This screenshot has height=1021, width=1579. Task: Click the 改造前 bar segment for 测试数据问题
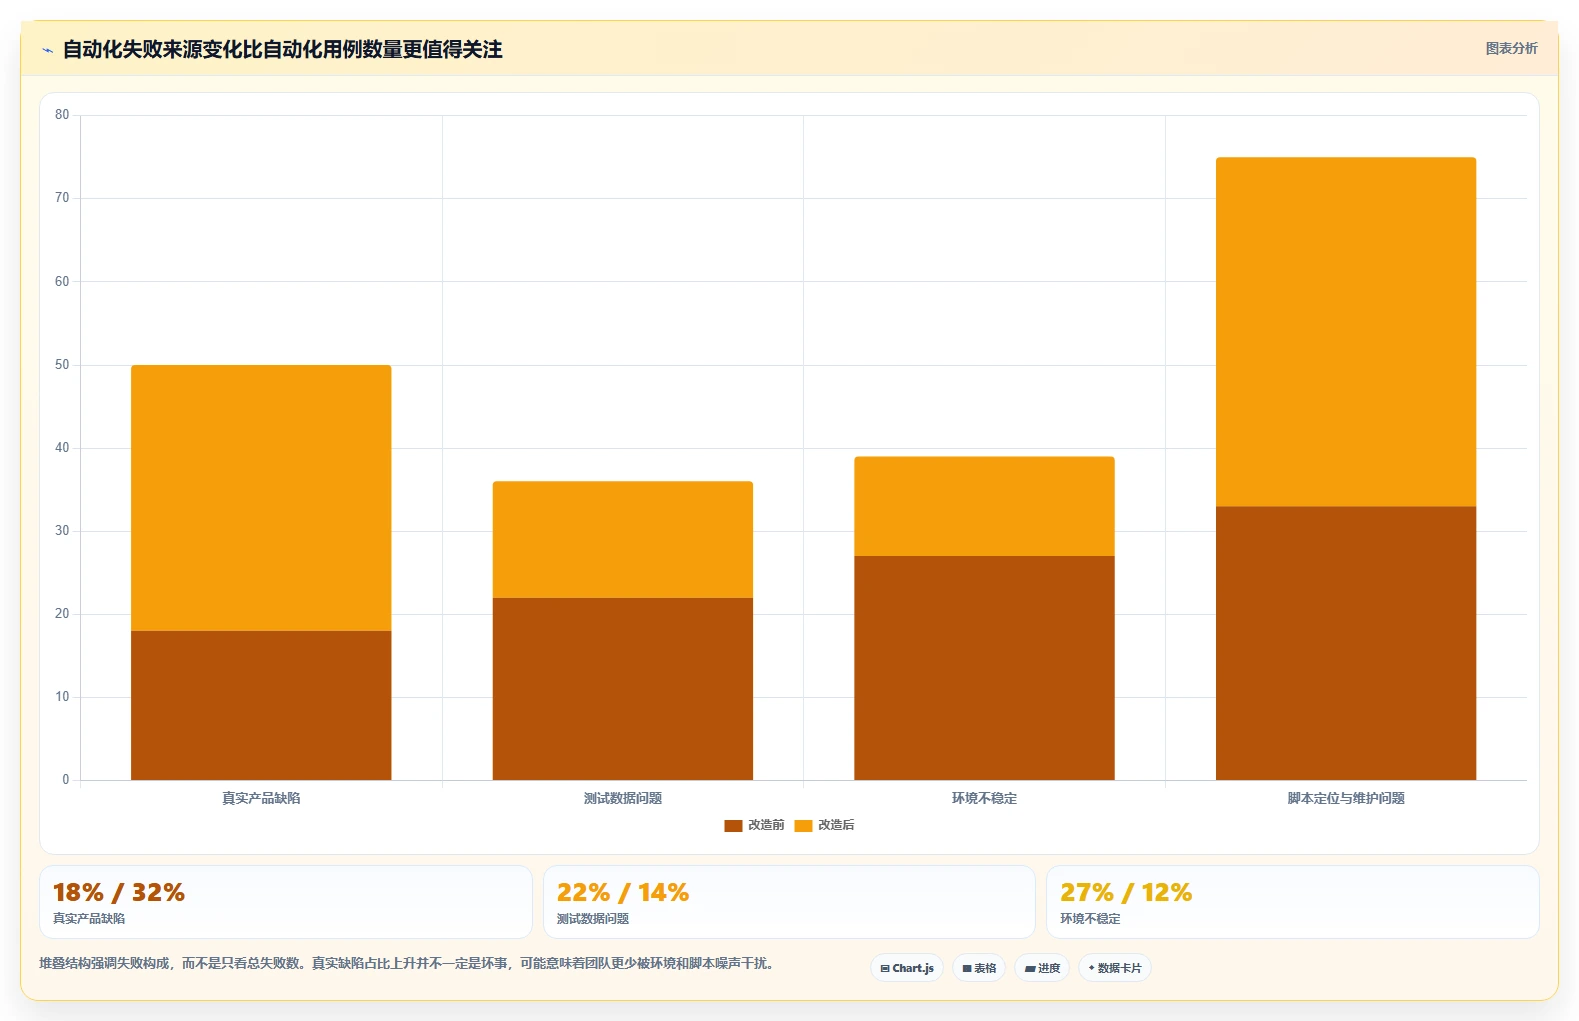click(x=623, y=689)
